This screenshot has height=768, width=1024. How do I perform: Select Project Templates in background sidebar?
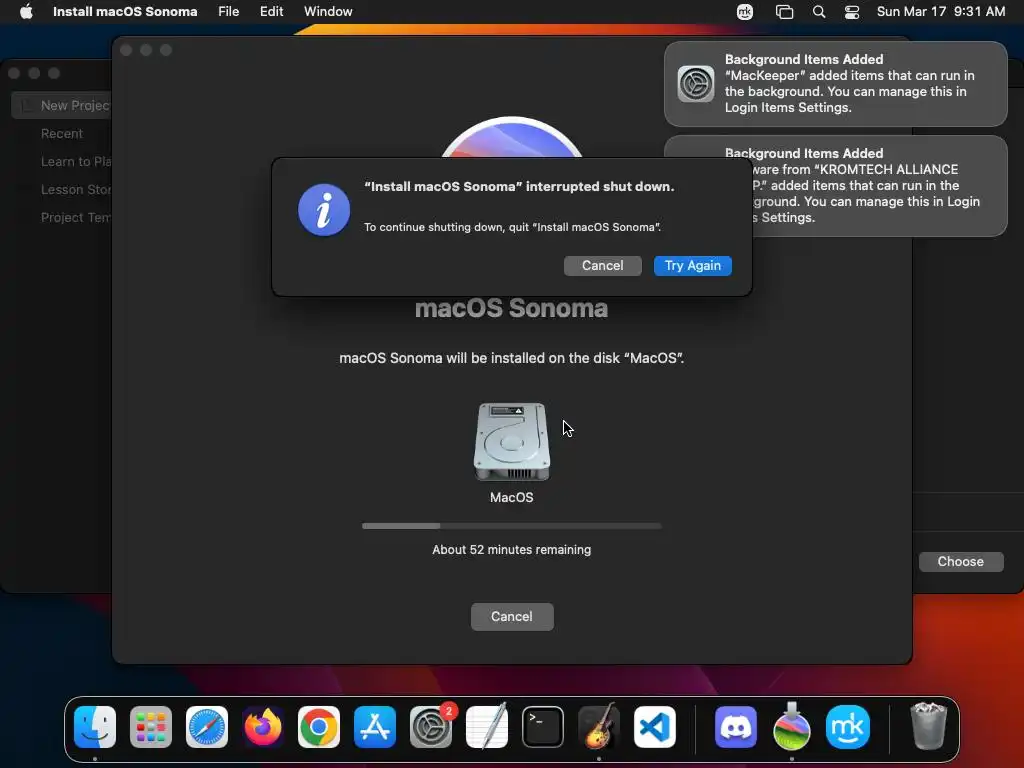(76, 217)
